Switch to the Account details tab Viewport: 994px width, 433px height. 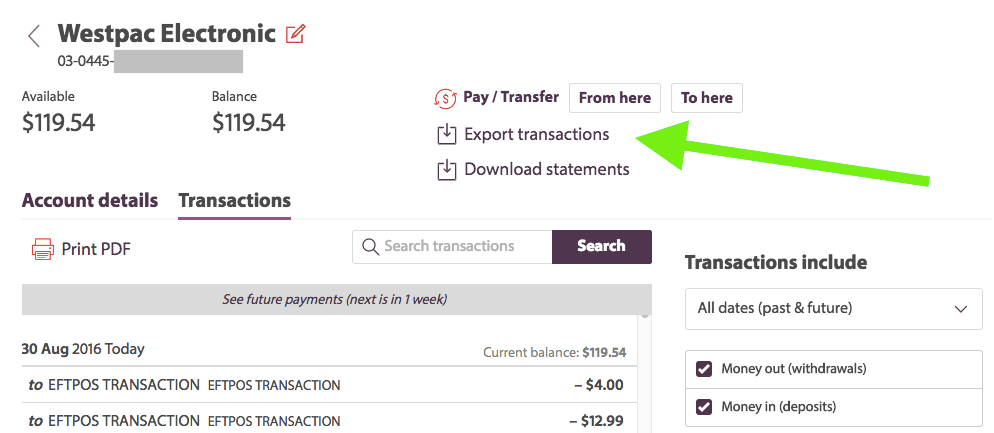90,200
